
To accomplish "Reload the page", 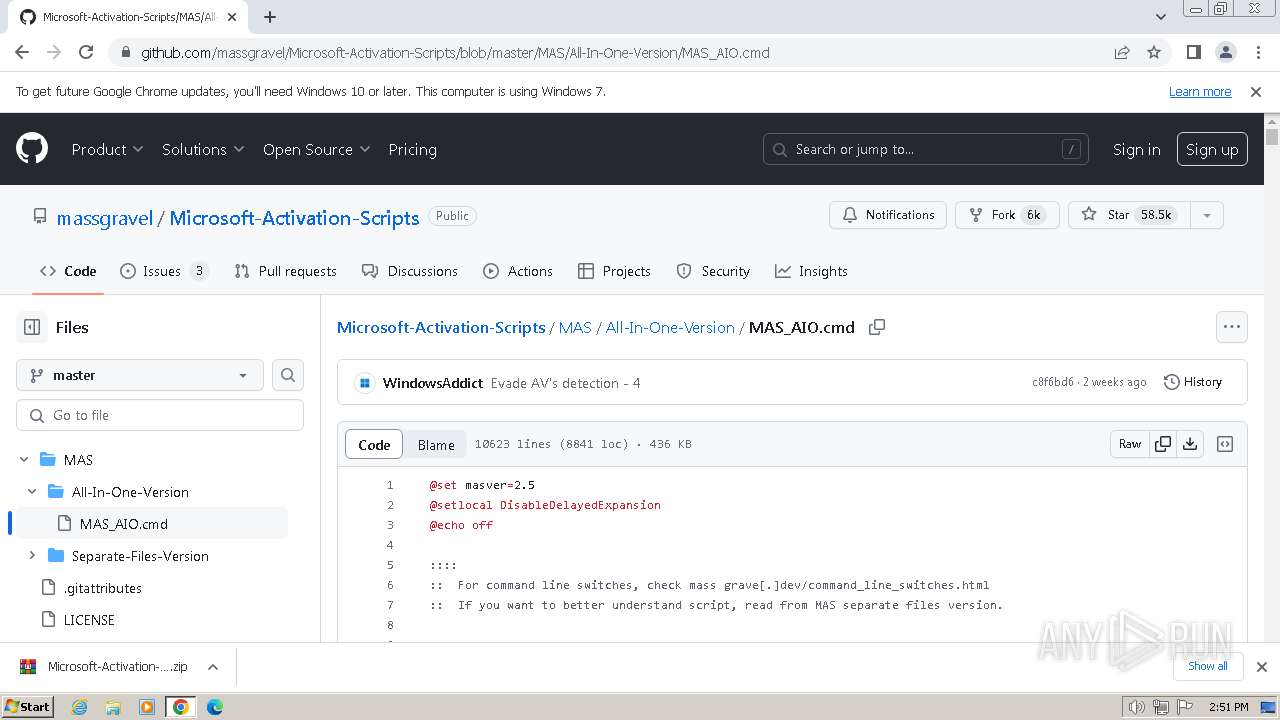I will [86, 53].
